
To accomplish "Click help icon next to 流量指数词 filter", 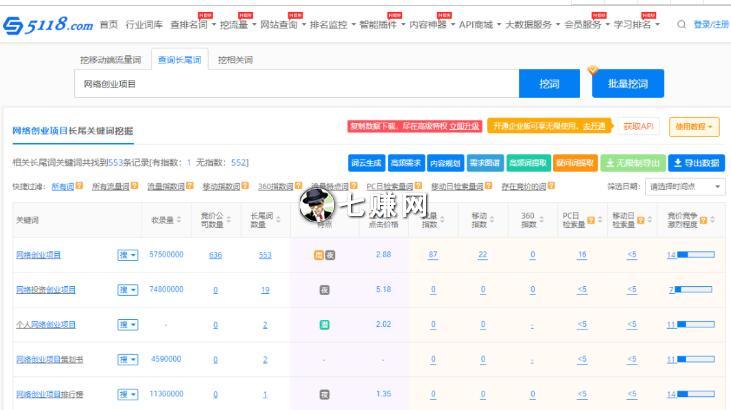I will pyautogui.click(x=189, y=186).
